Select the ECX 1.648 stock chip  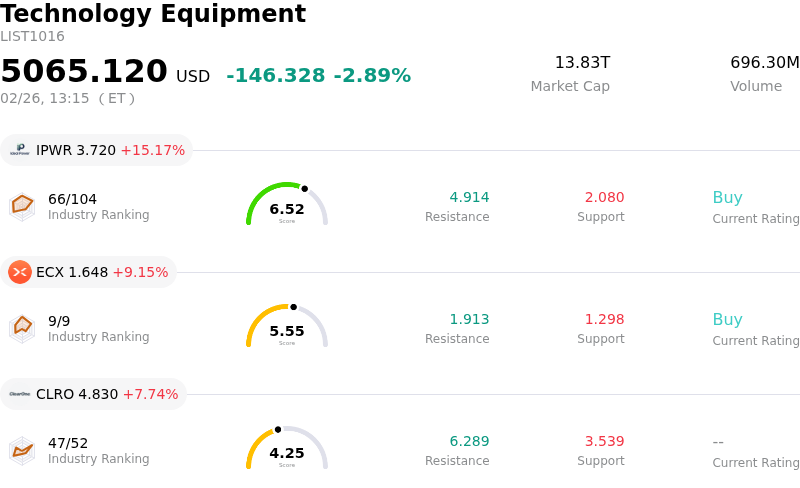(89, 272)
